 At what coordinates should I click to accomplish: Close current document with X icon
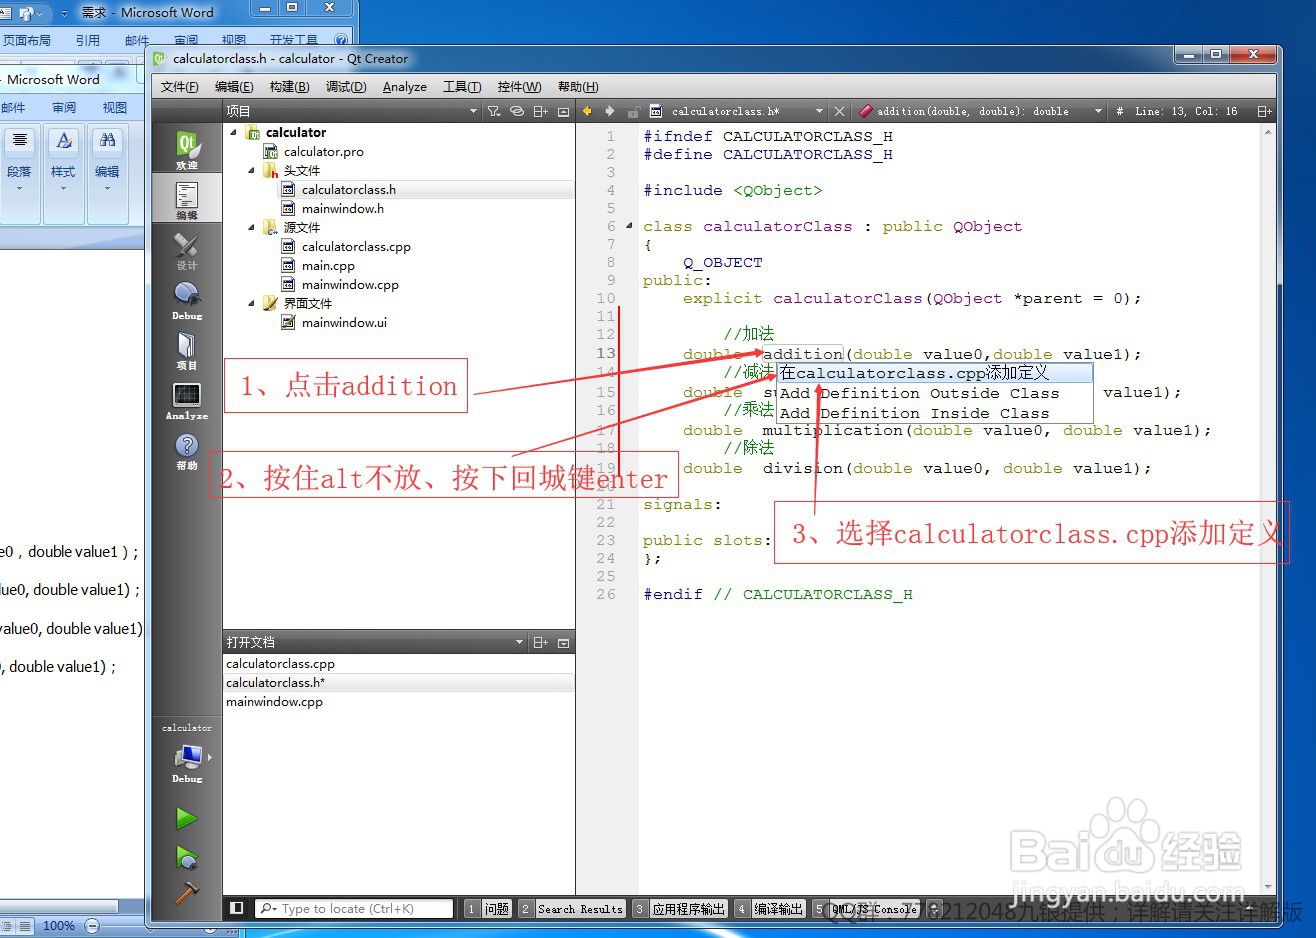[839, 111]
